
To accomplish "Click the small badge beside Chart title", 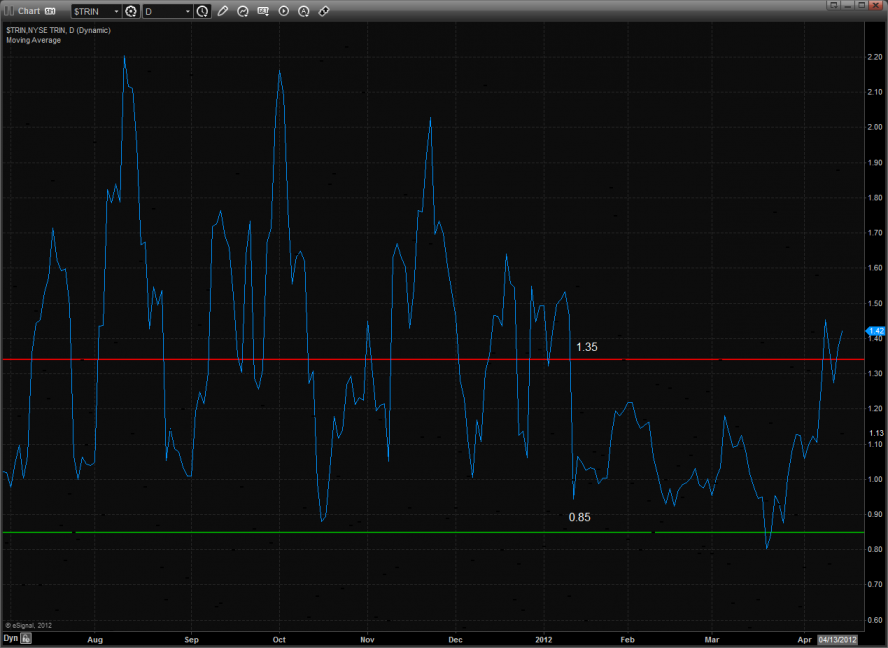I will [x=49, y=11].
